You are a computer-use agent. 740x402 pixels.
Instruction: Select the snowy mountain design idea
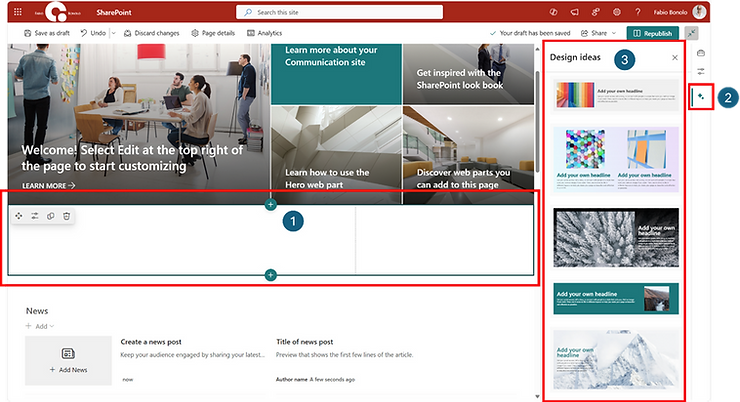click(616, 360)
